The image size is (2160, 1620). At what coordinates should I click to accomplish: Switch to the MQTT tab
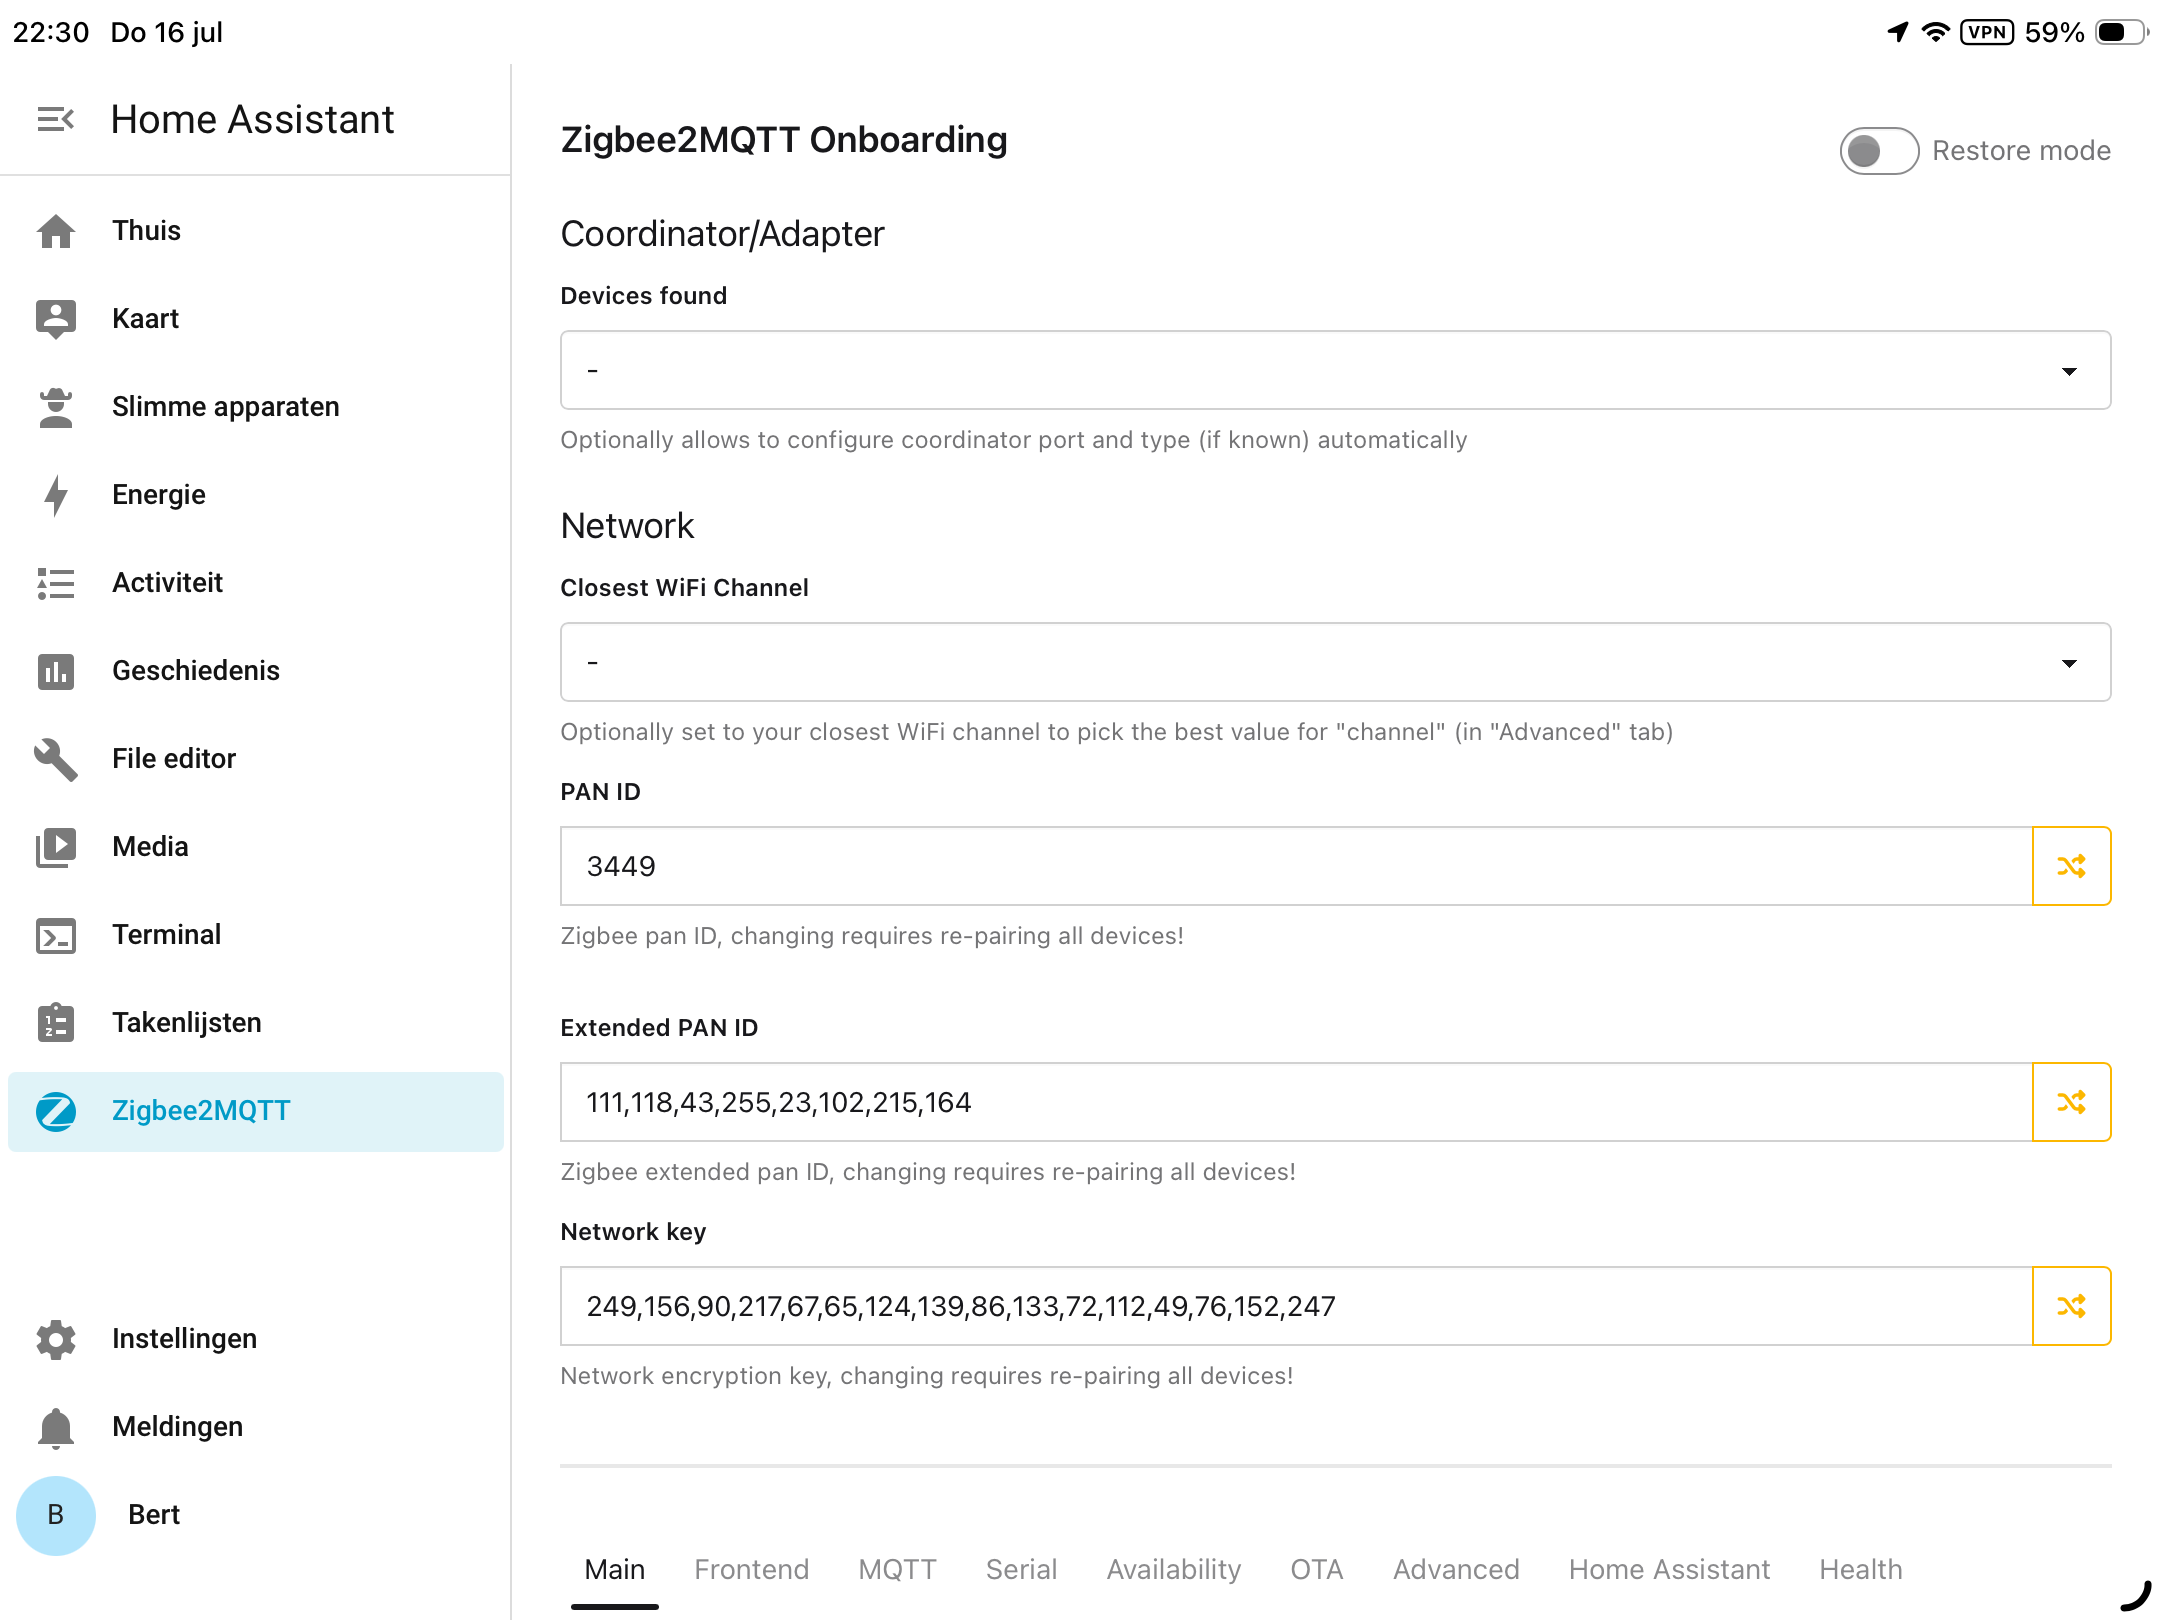(x=897, y=1570)
